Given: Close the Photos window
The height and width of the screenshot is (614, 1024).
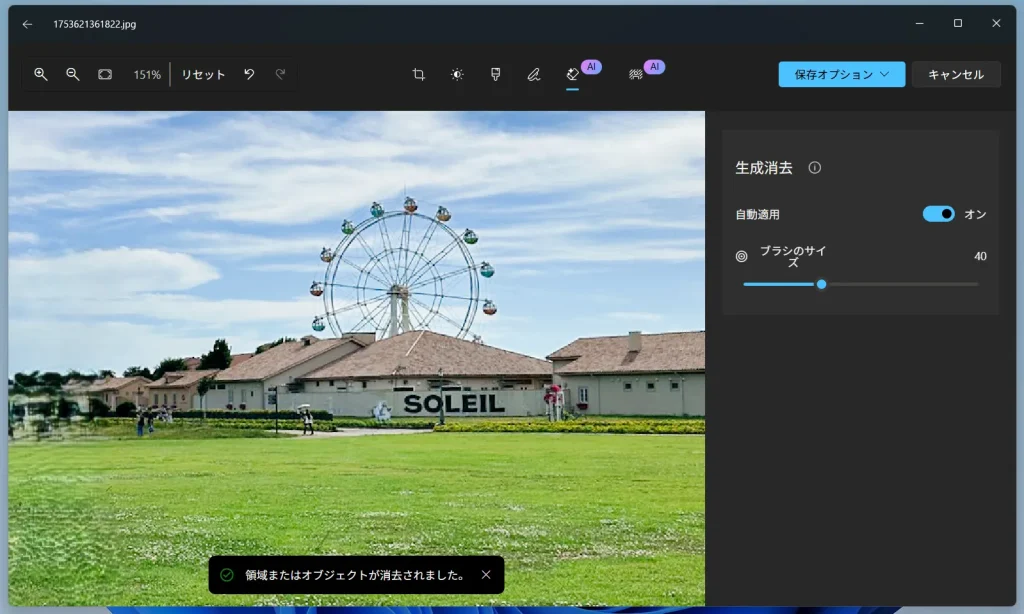Looking at the screenshot, I should [x=996, y=24].
